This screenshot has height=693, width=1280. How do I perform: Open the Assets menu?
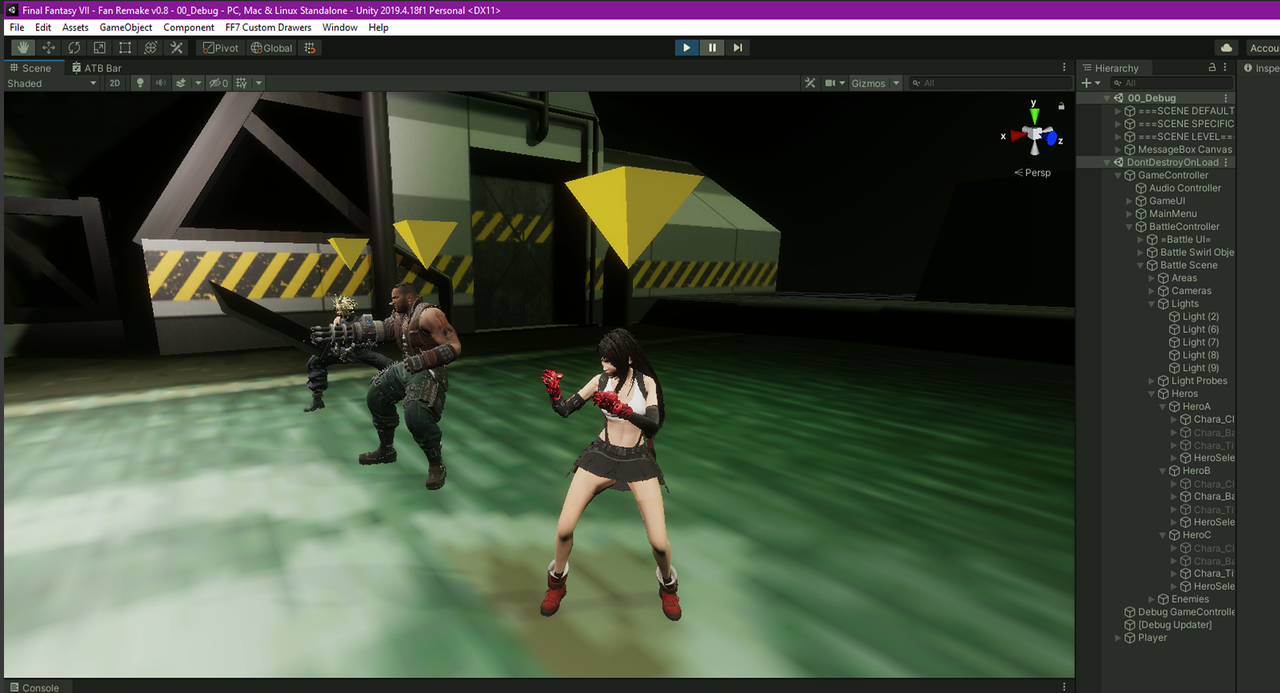click(75, 27)
